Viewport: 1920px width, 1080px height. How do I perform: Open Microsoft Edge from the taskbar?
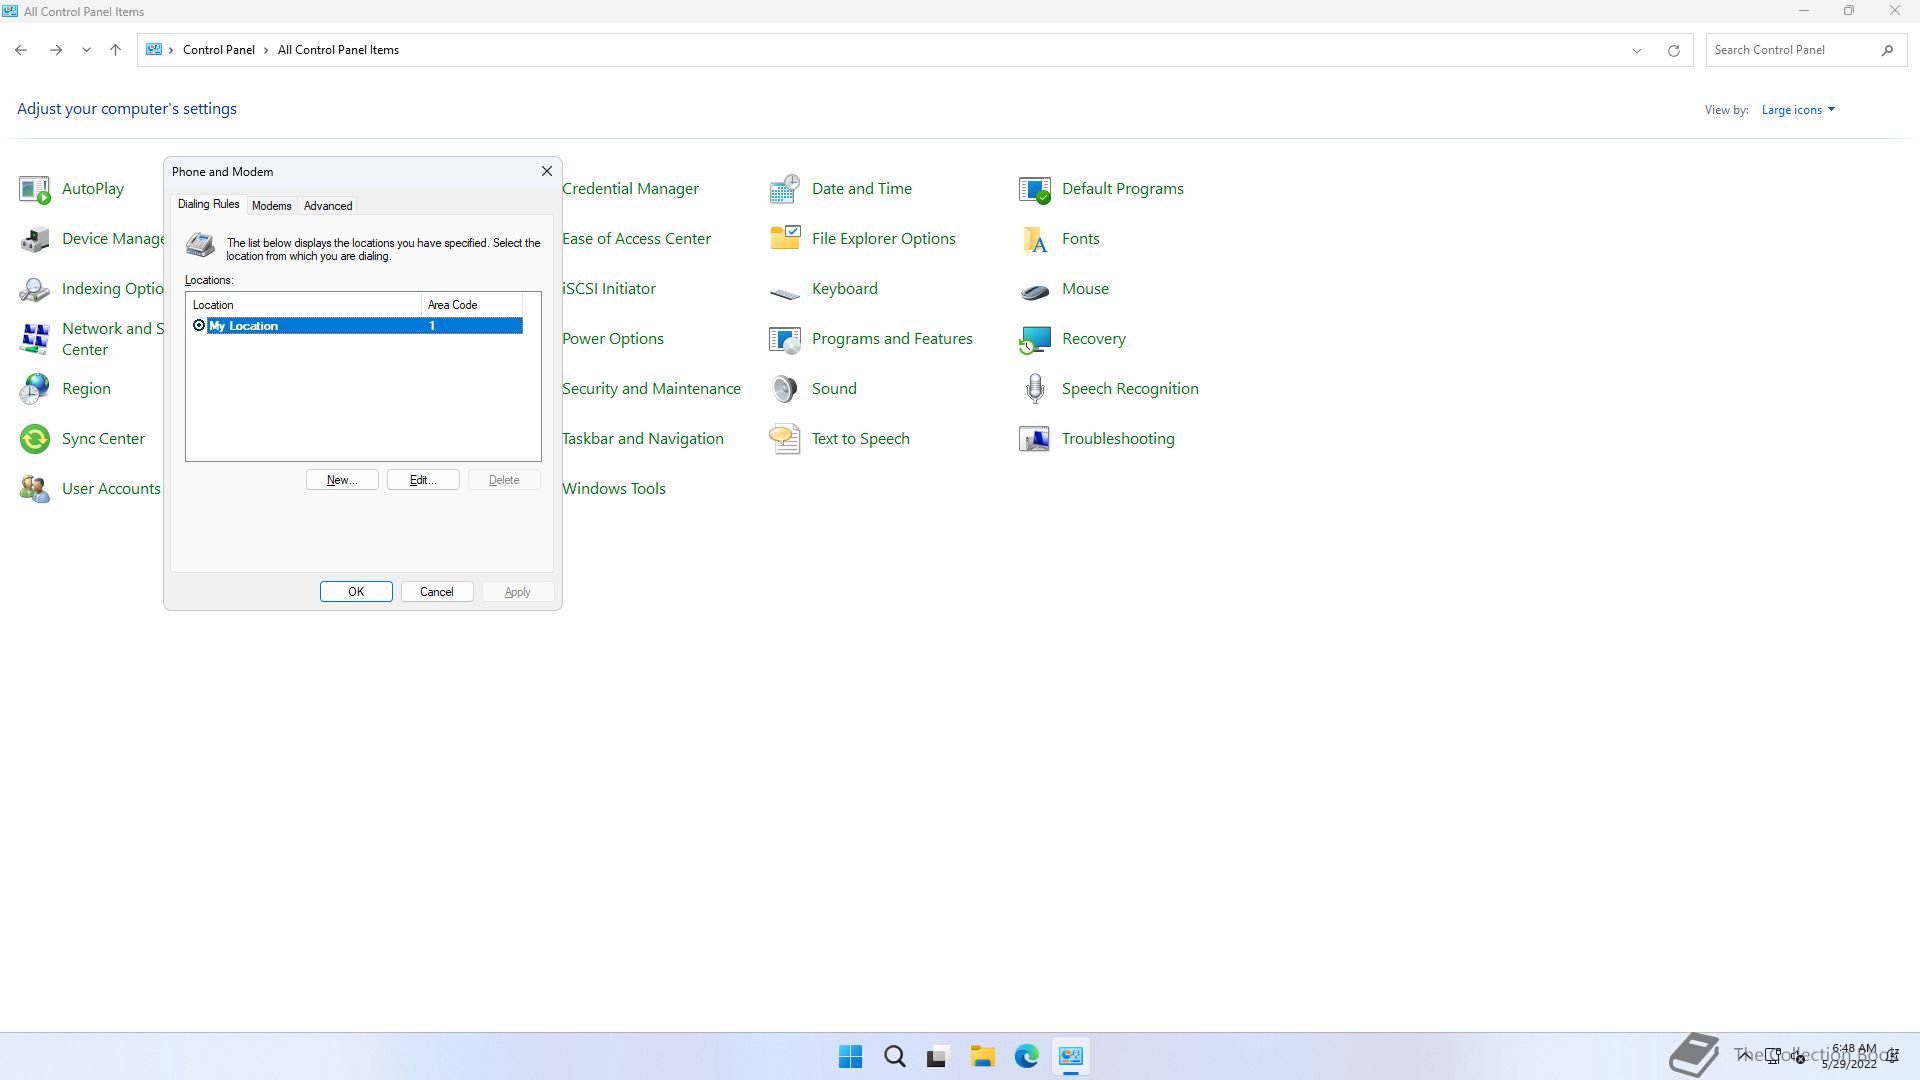(1026, 1057)
